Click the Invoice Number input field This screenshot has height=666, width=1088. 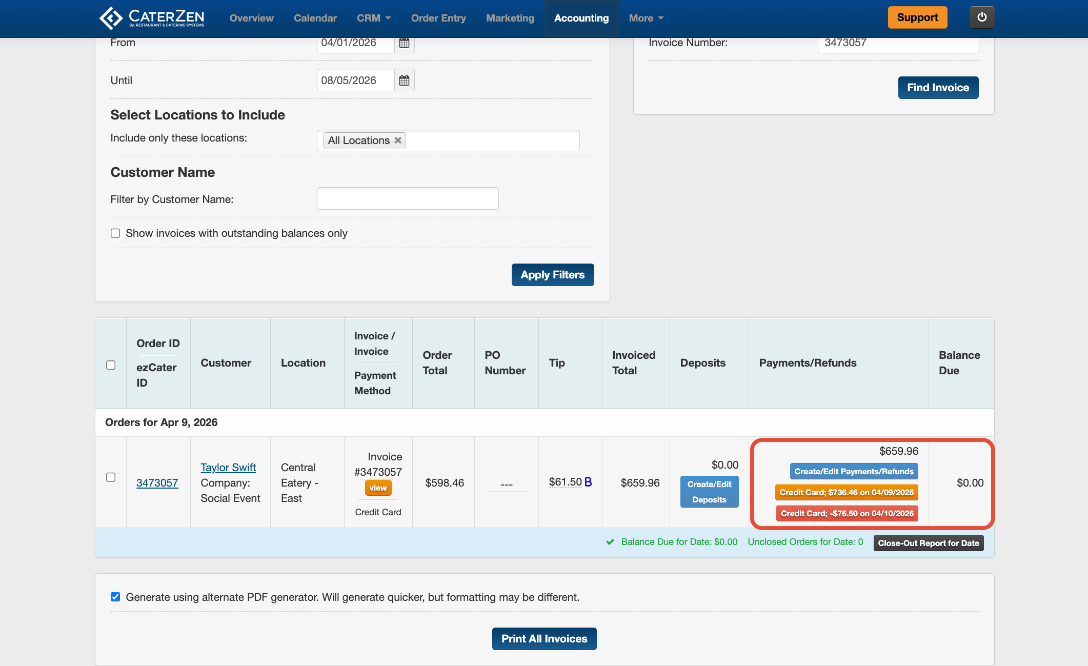pos(898,44)
